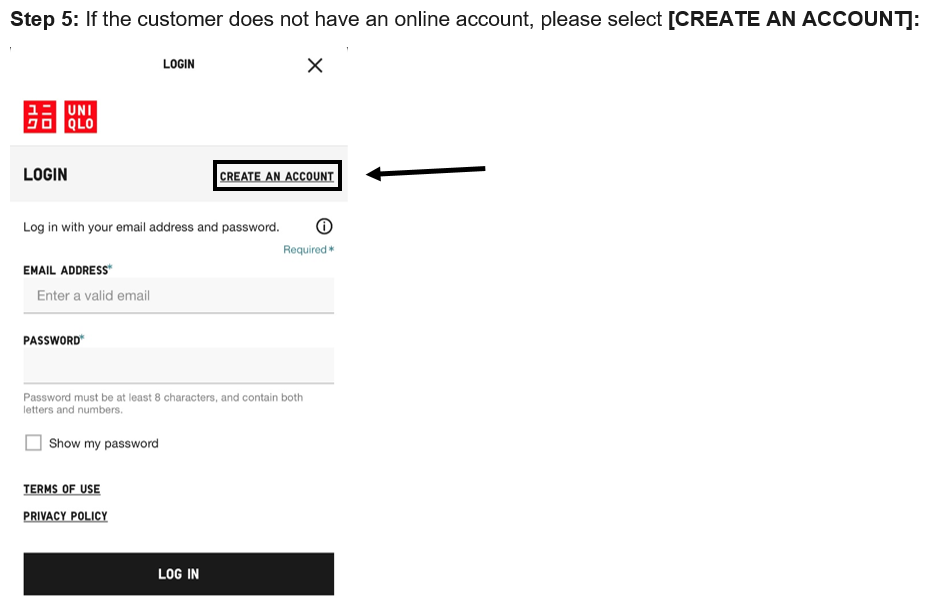Click the Email Address field label
The image size is (925, 607).
(66, 270)
